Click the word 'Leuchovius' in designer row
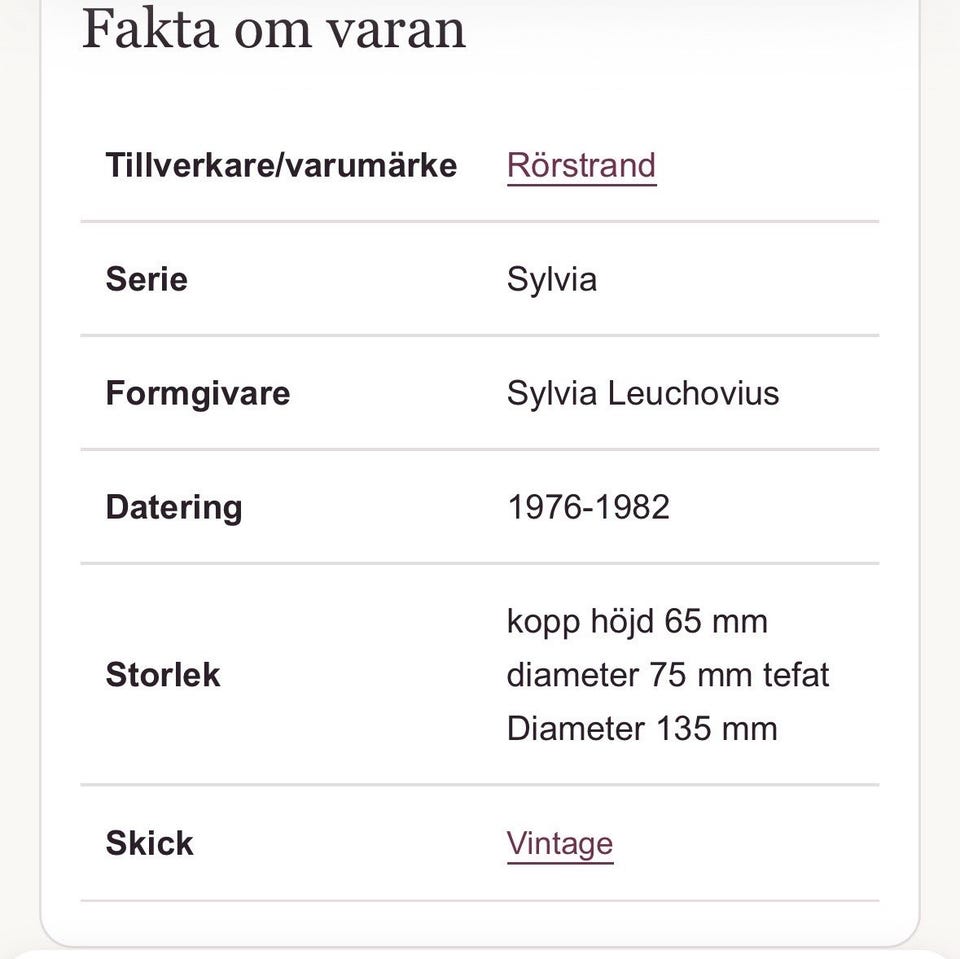Screen dimensions: 960x959 (693, 393)
